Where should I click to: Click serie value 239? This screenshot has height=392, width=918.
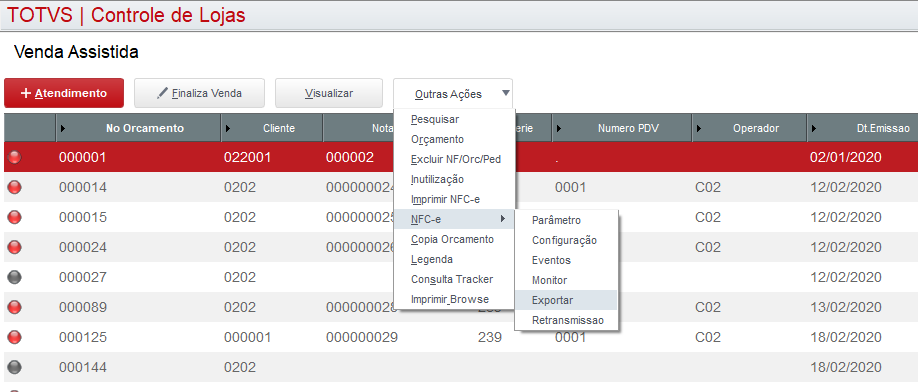coord(490,337)
